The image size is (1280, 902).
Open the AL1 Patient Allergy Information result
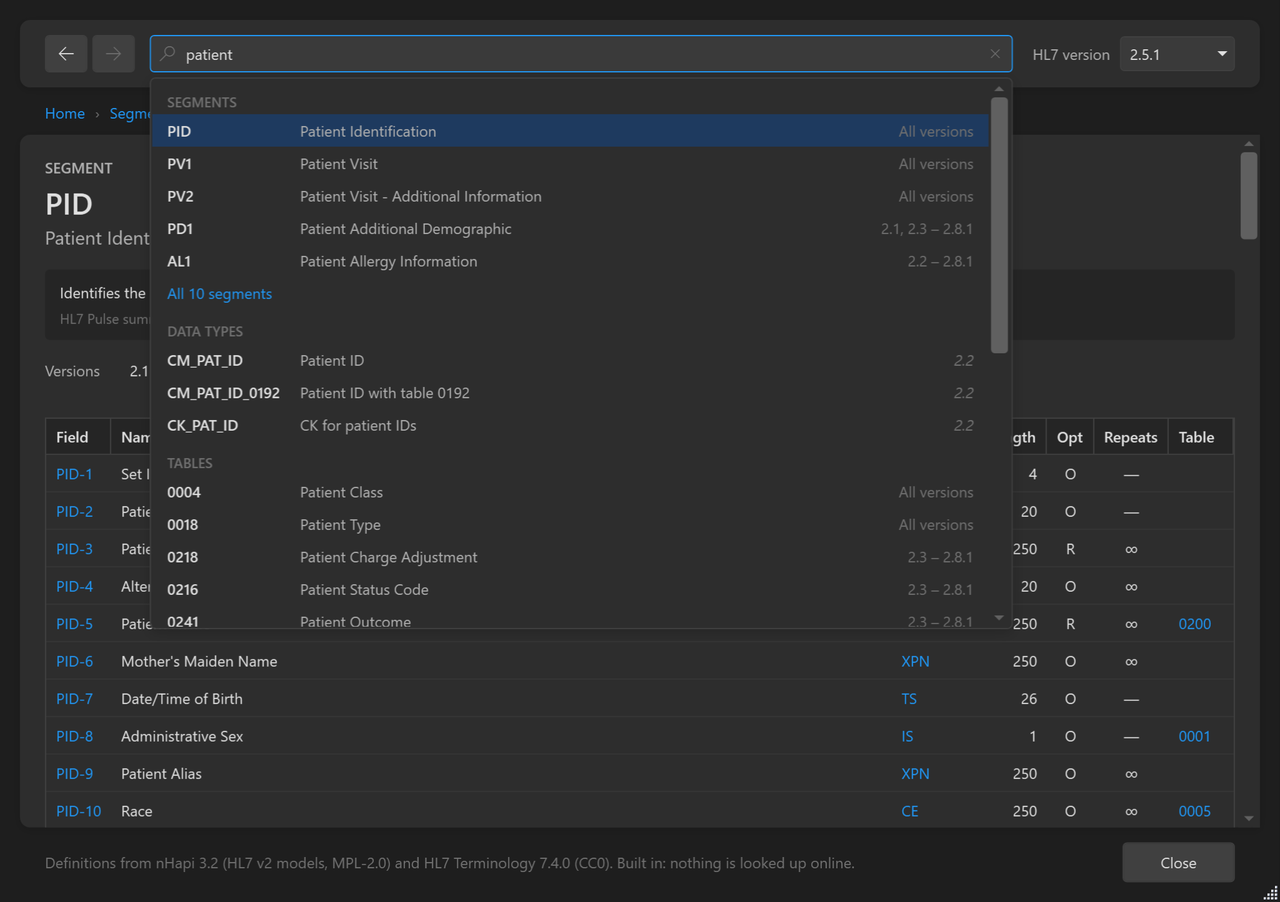click(570, 261)
